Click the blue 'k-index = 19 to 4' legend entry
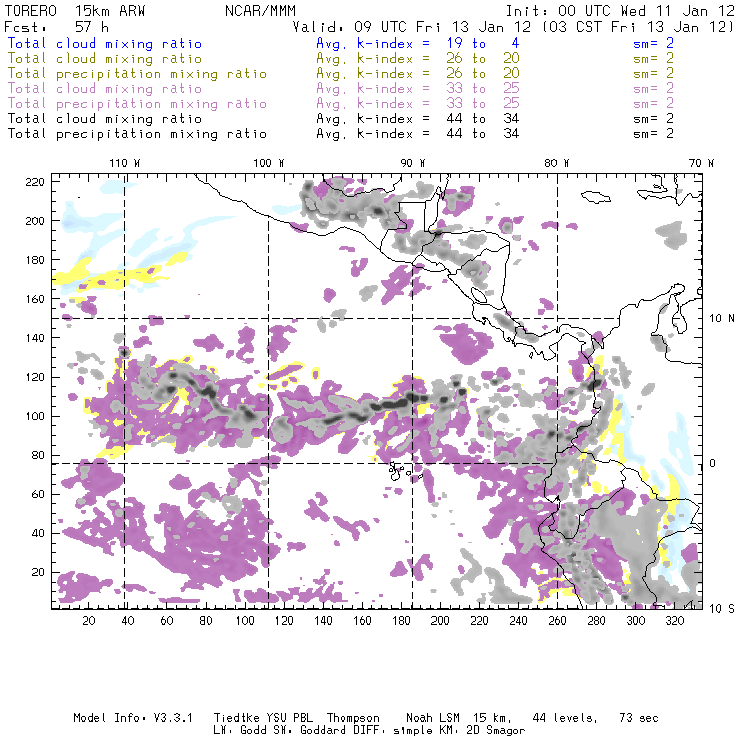740x740 pixels. [438, 43]
